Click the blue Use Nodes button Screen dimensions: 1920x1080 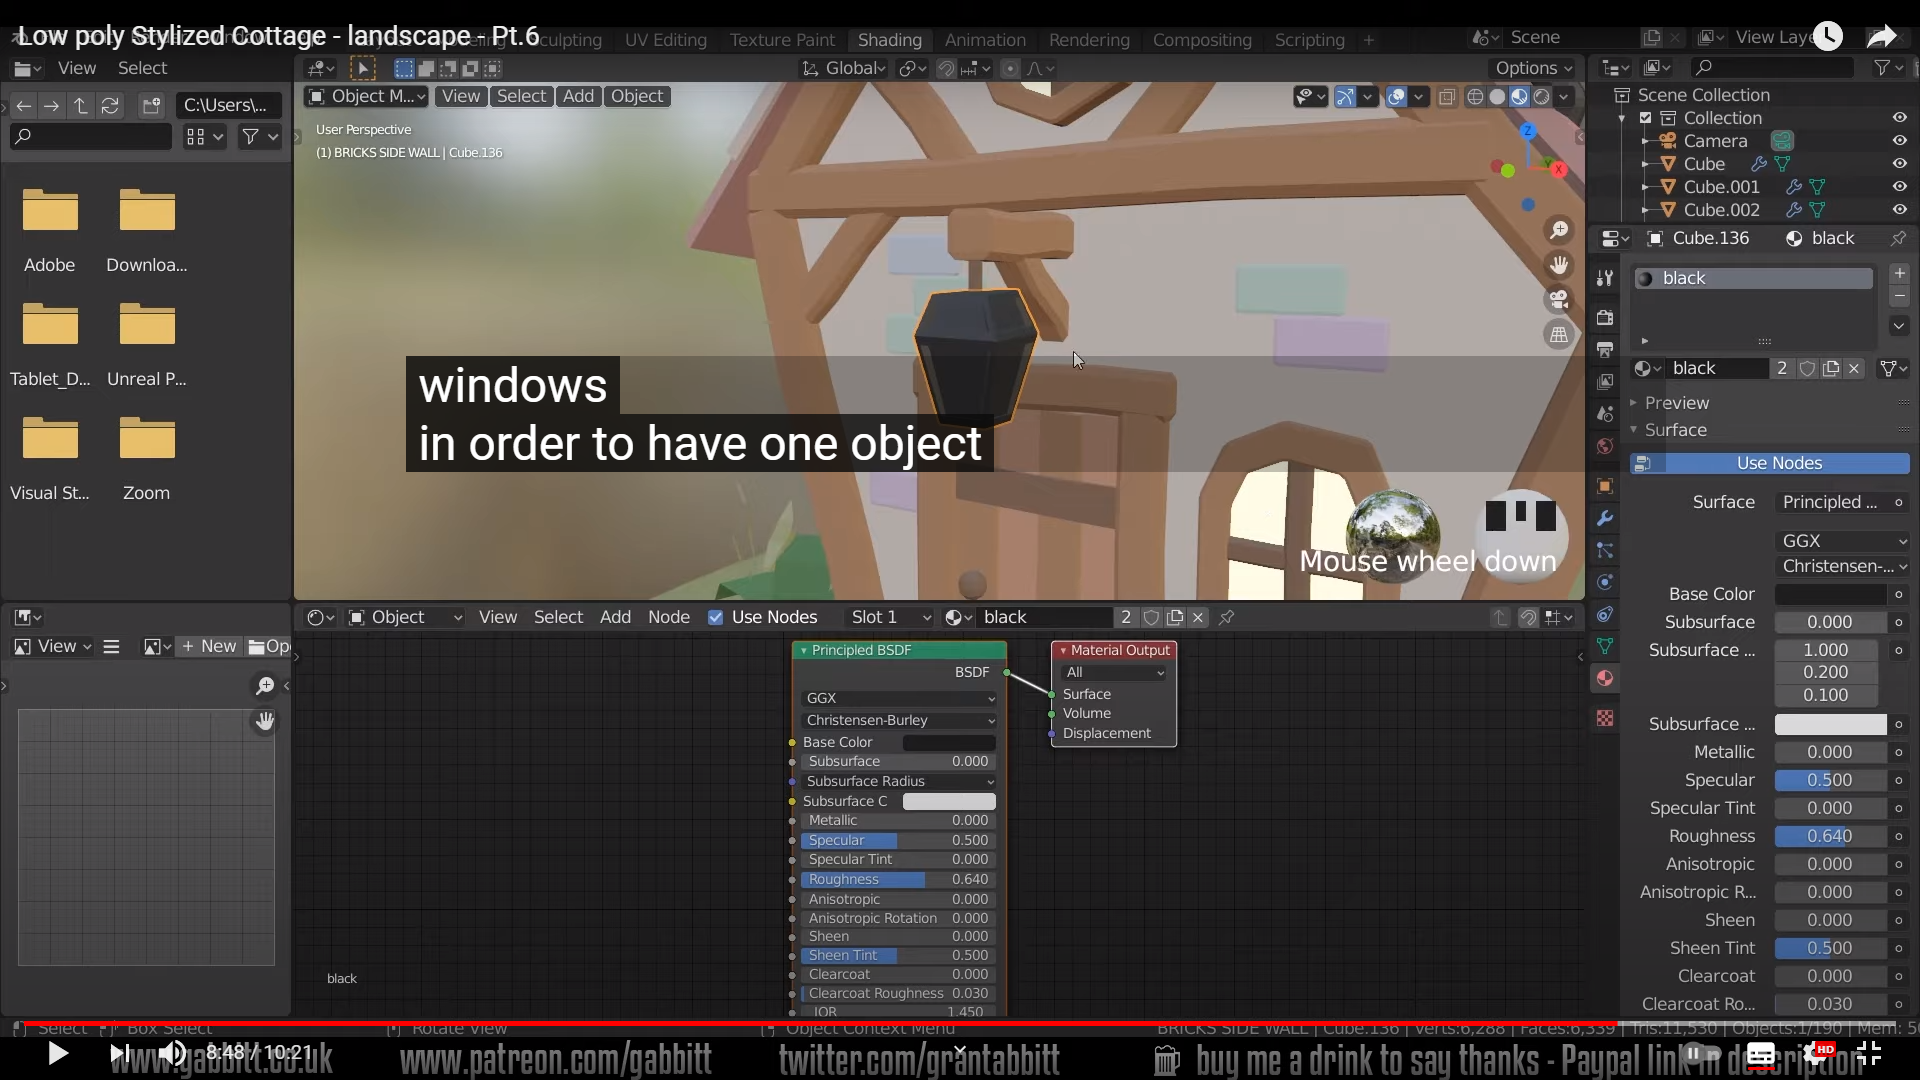pos(1778,464)
